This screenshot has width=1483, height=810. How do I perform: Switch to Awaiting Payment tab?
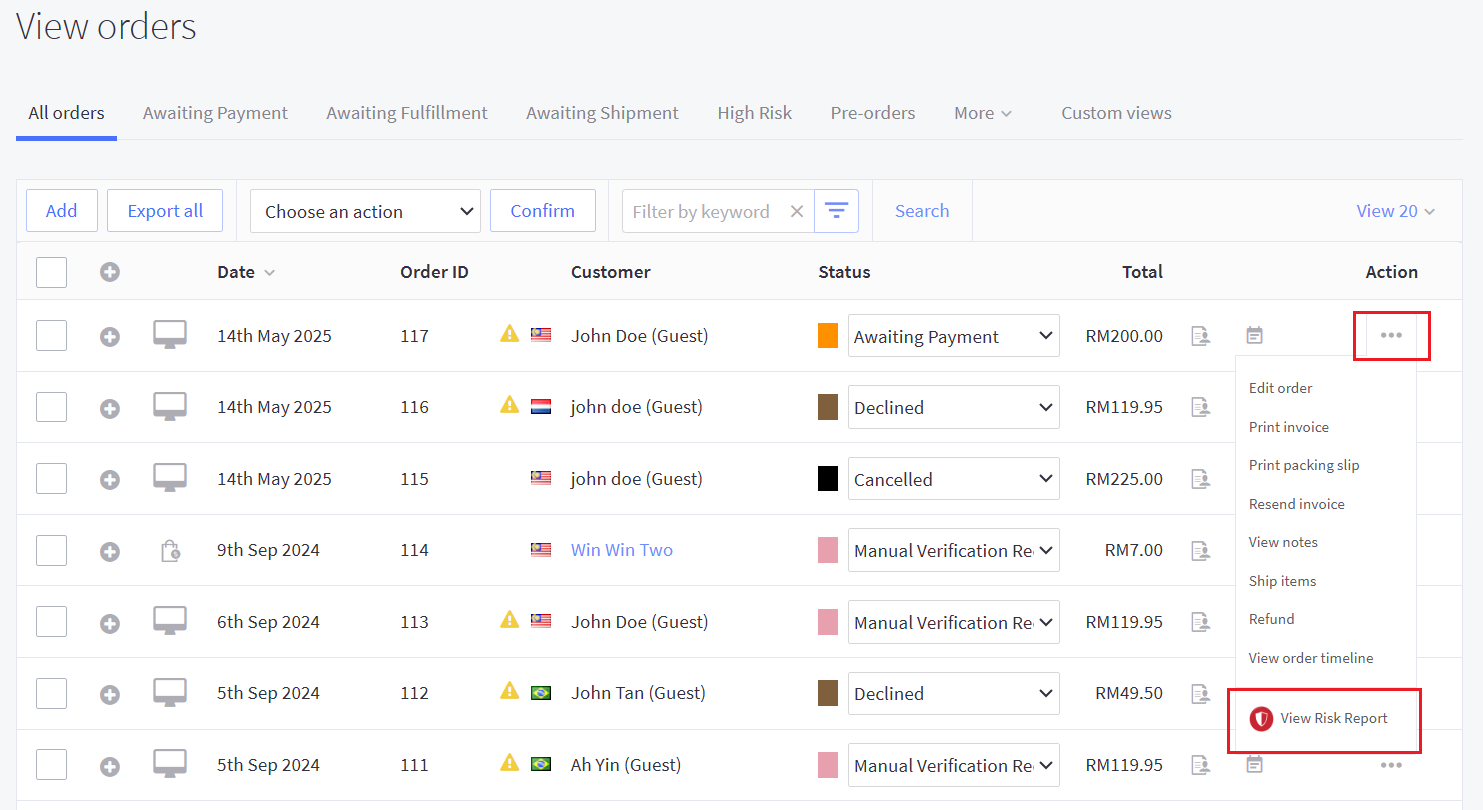tap(215, 113)
